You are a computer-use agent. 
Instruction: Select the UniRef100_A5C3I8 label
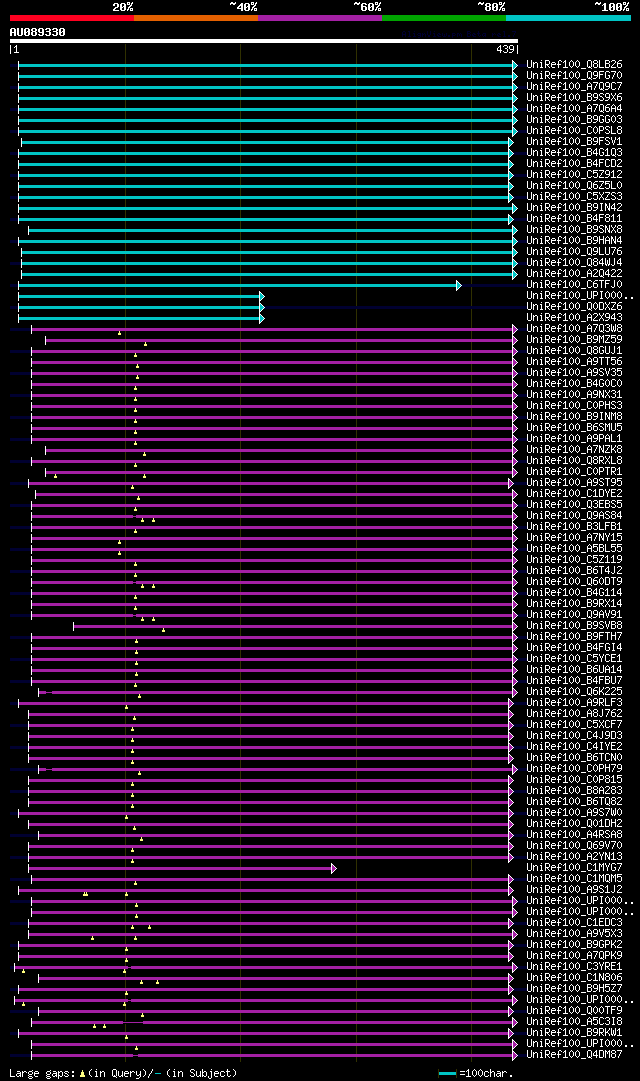[574, 1023]
